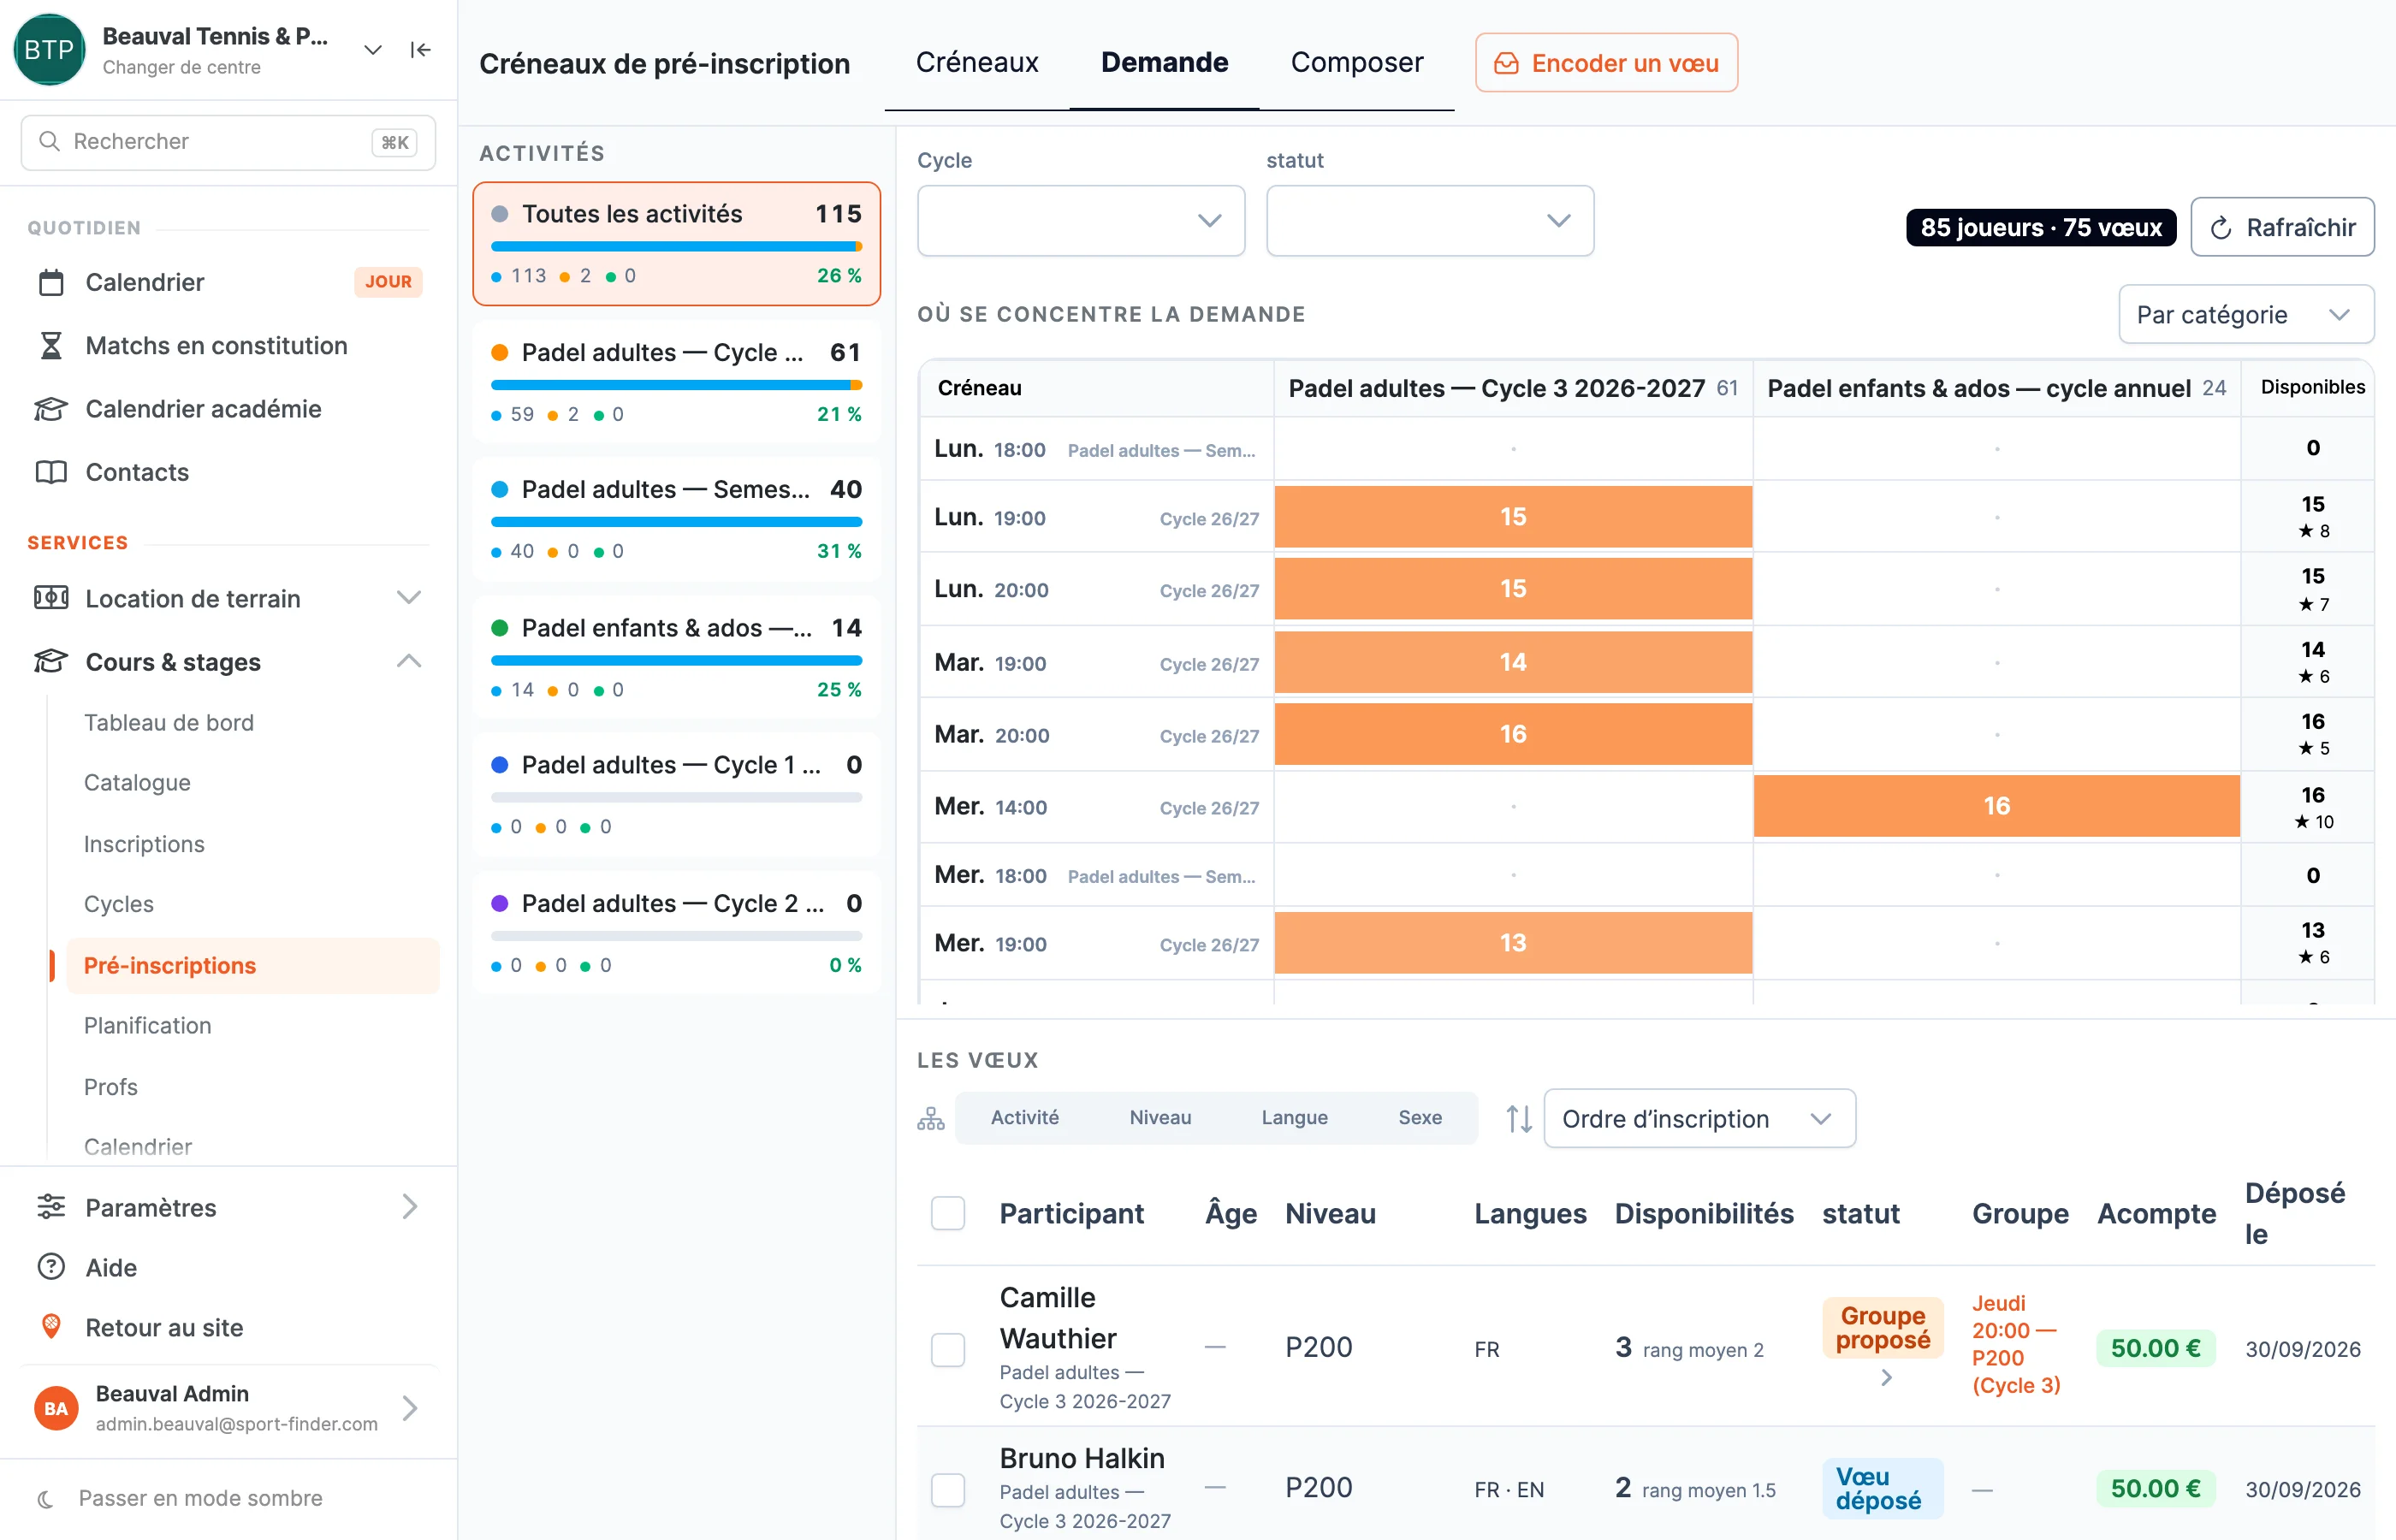
Task: Switch to the Créneaux tab
Action: pos(977,62)
